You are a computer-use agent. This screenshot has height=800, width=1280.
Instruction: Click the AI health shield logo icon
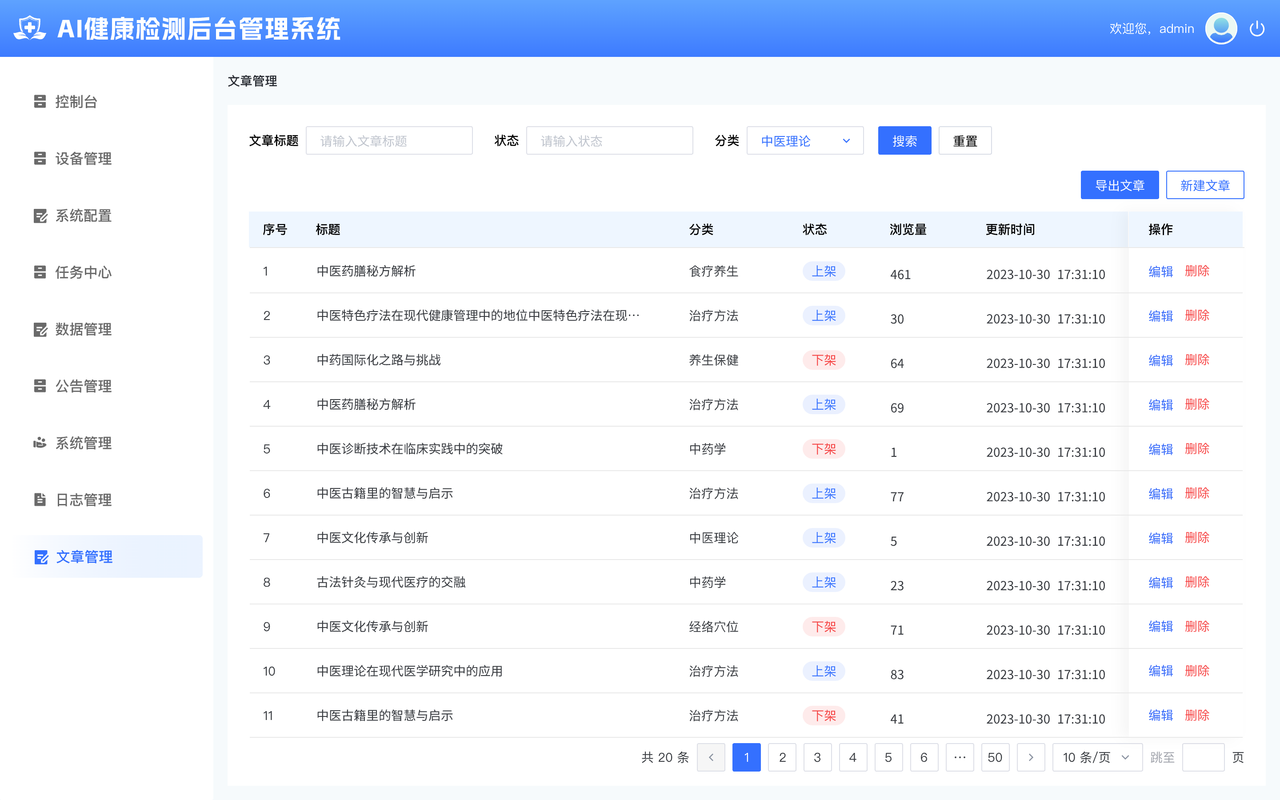(29, 28)
